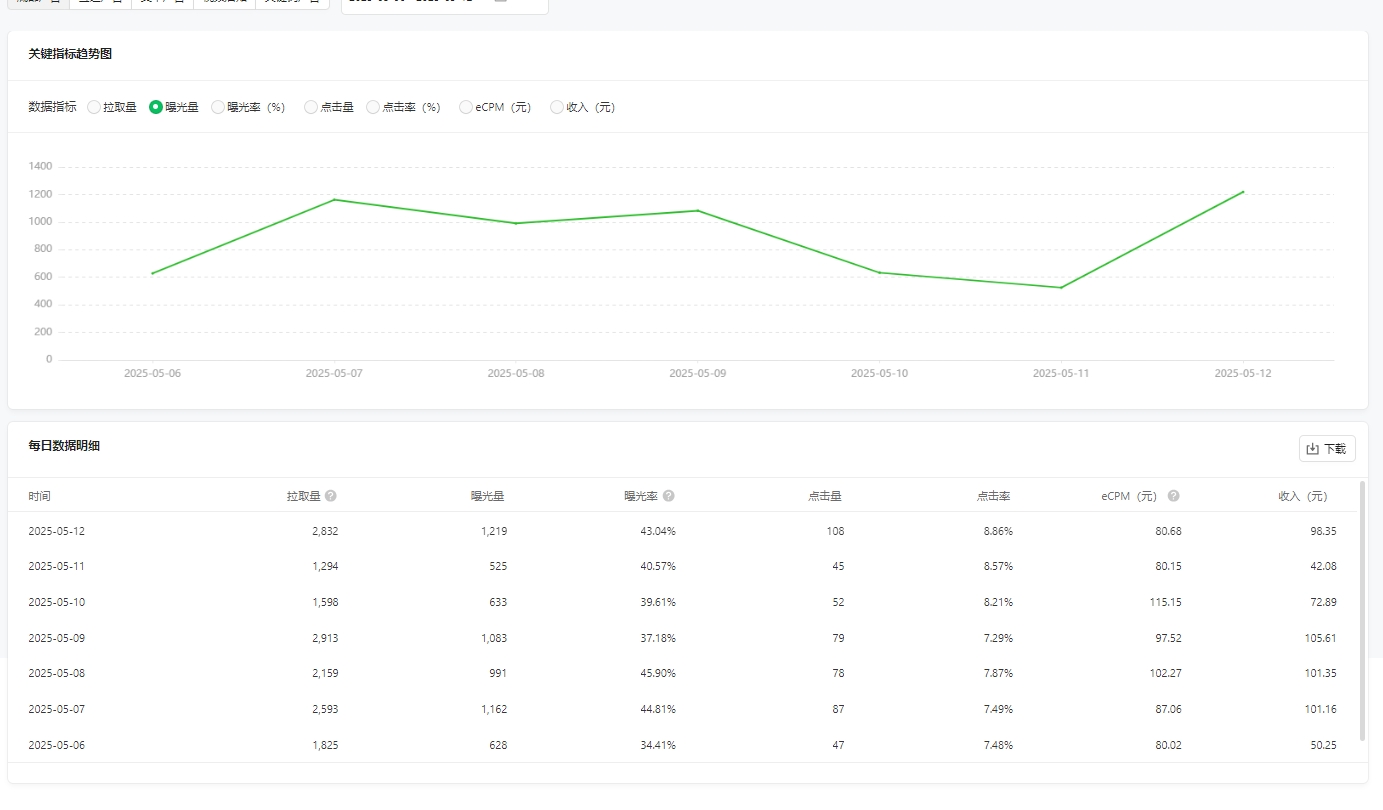Click the 2025-05-07 date in table row
This screenshot has width=1383, height=810.
point(57,709)
